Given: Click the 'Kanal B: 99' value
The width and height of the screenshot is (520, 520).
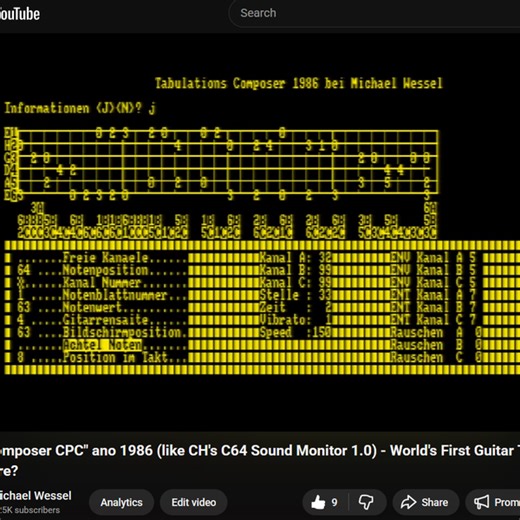Looking at the screenshot, I should pyautogui.click(x=295, y=270).
